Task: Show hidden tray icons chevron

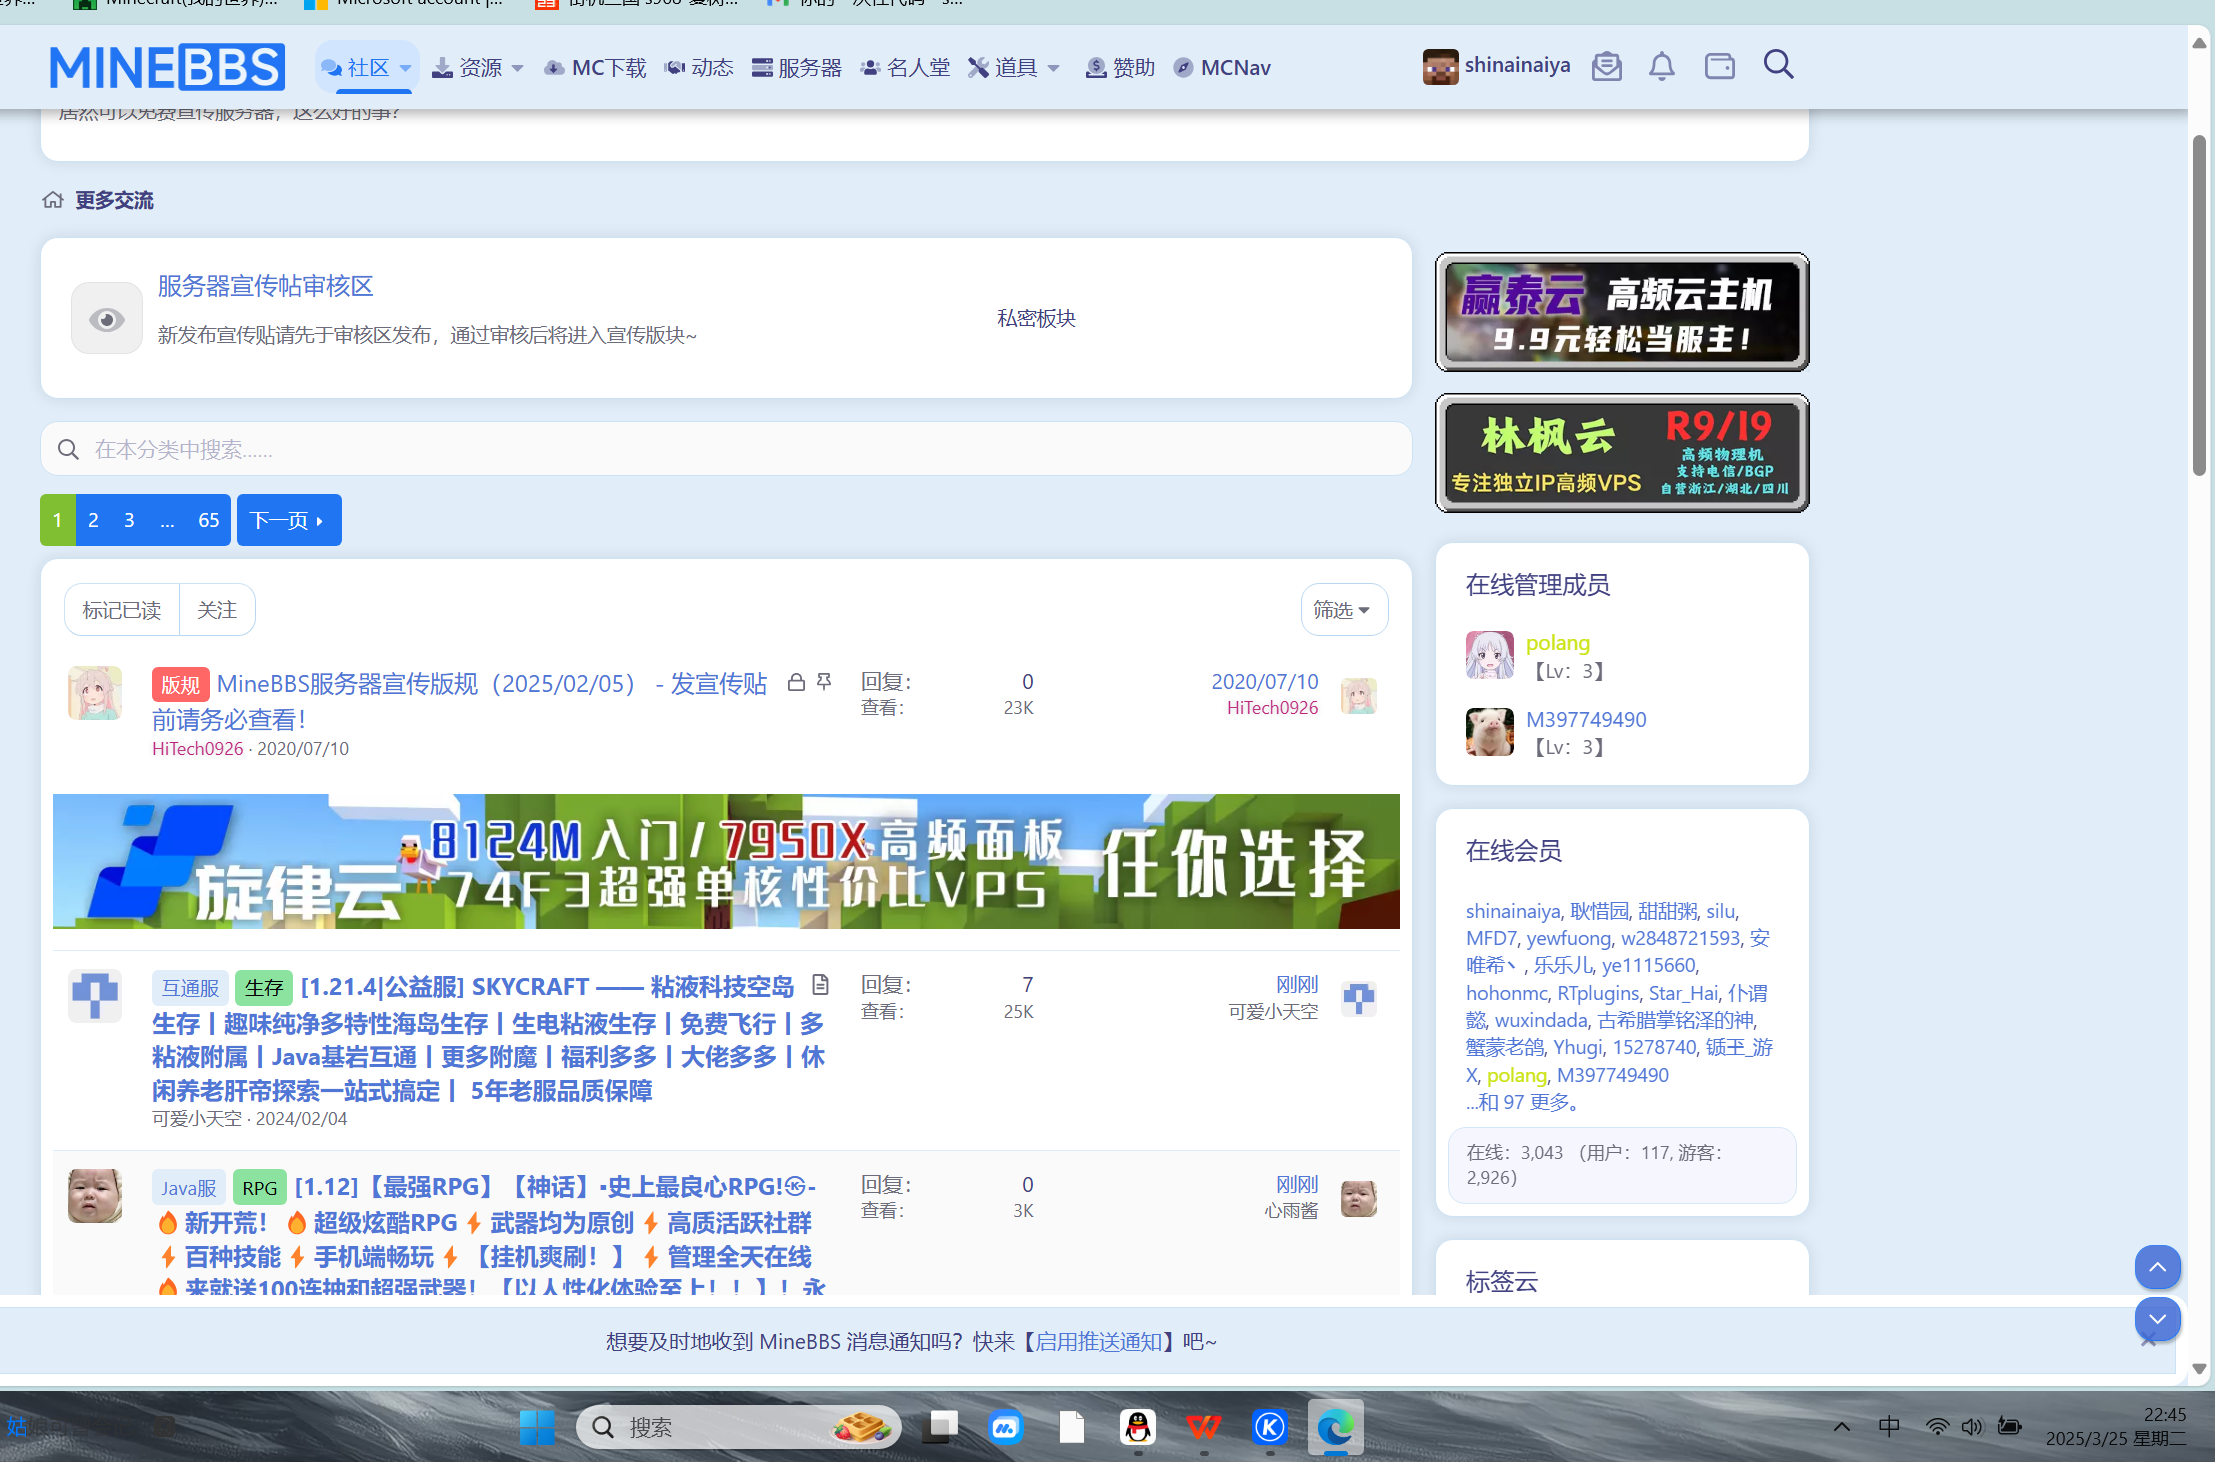Action: (1841, 1427)
